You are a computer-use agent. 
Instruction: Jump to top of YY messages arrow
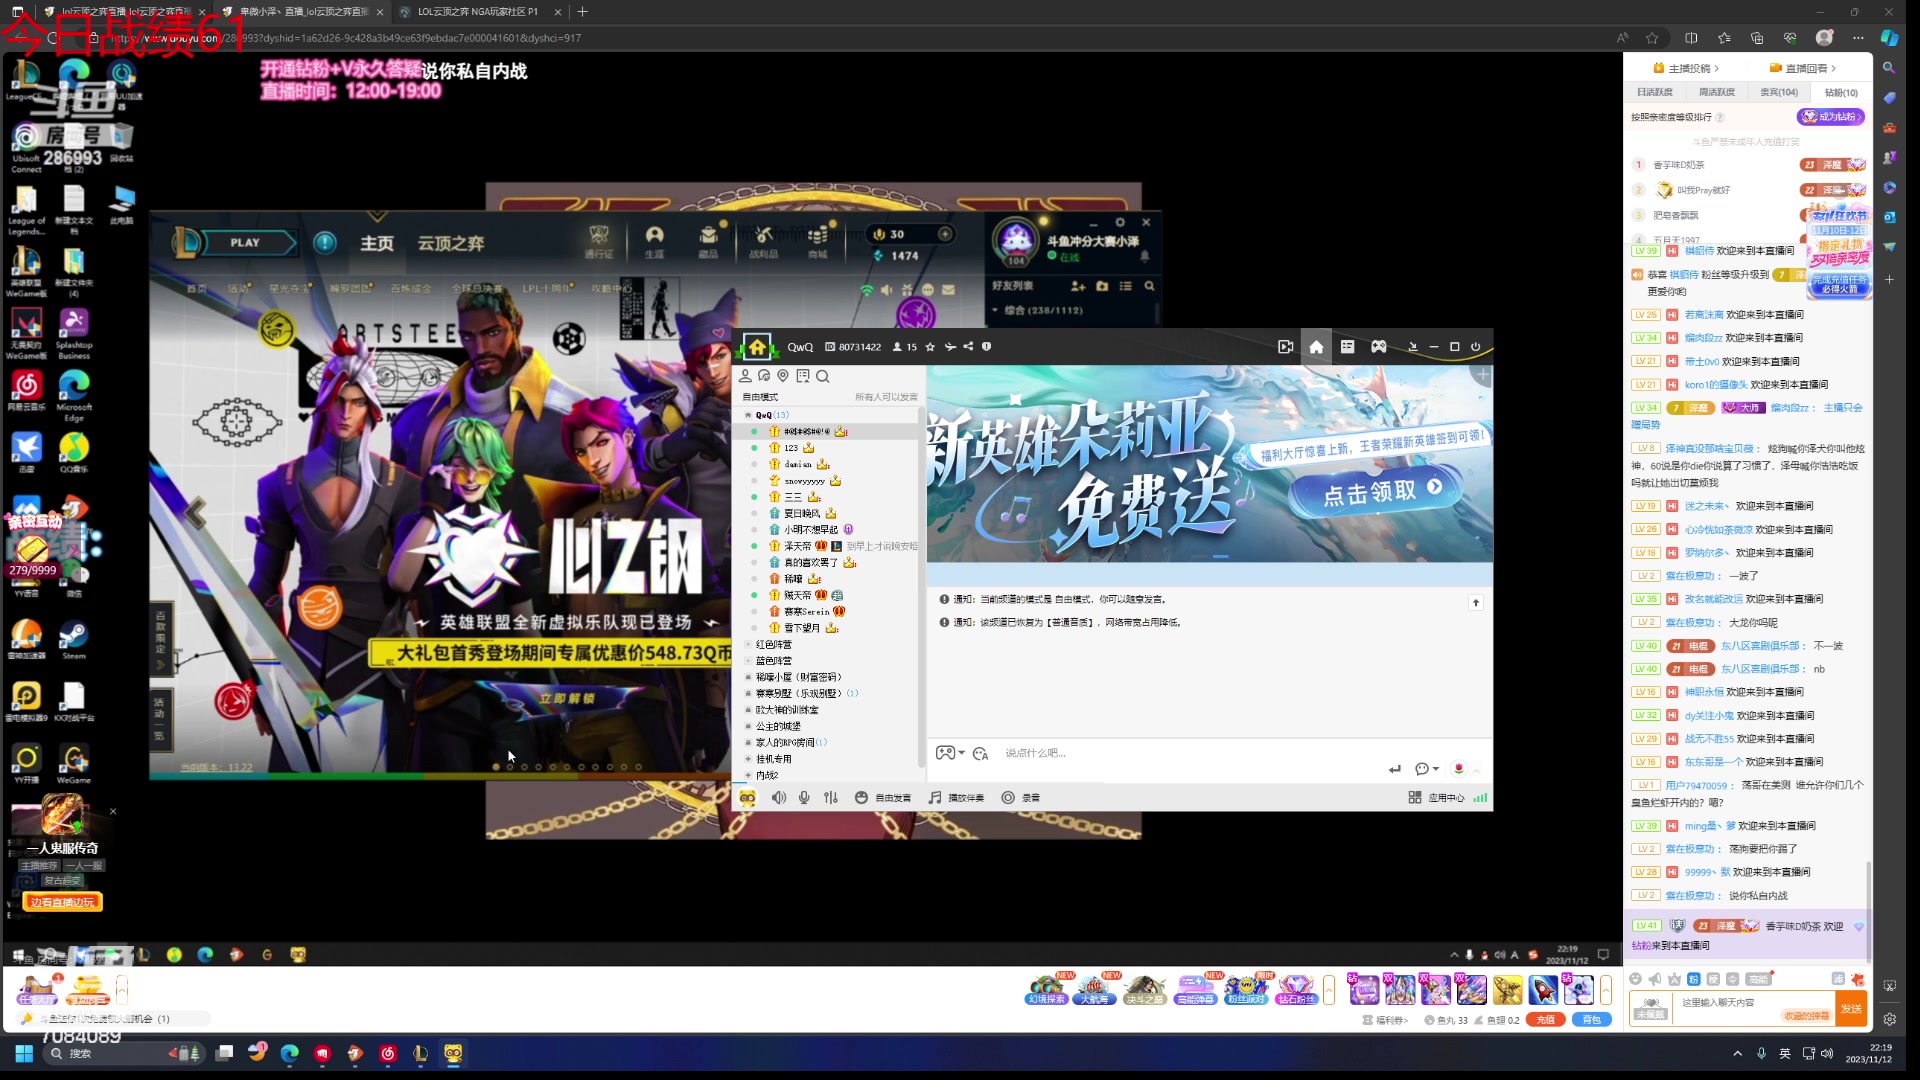pyautogui.click(x=1475, y=602)
